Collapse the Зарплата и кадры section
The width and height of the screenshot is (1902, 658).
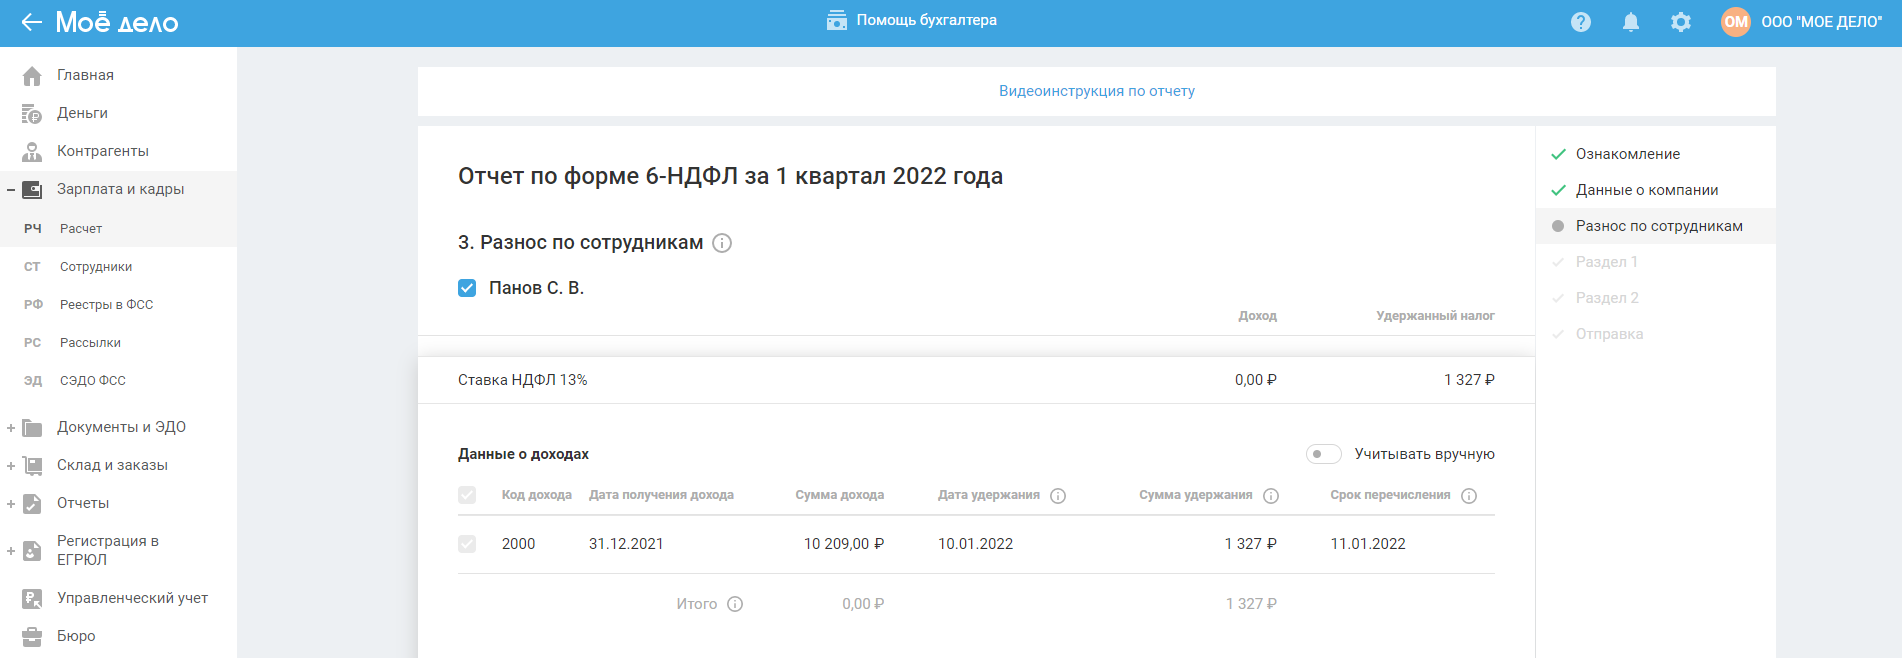point(10,190)
